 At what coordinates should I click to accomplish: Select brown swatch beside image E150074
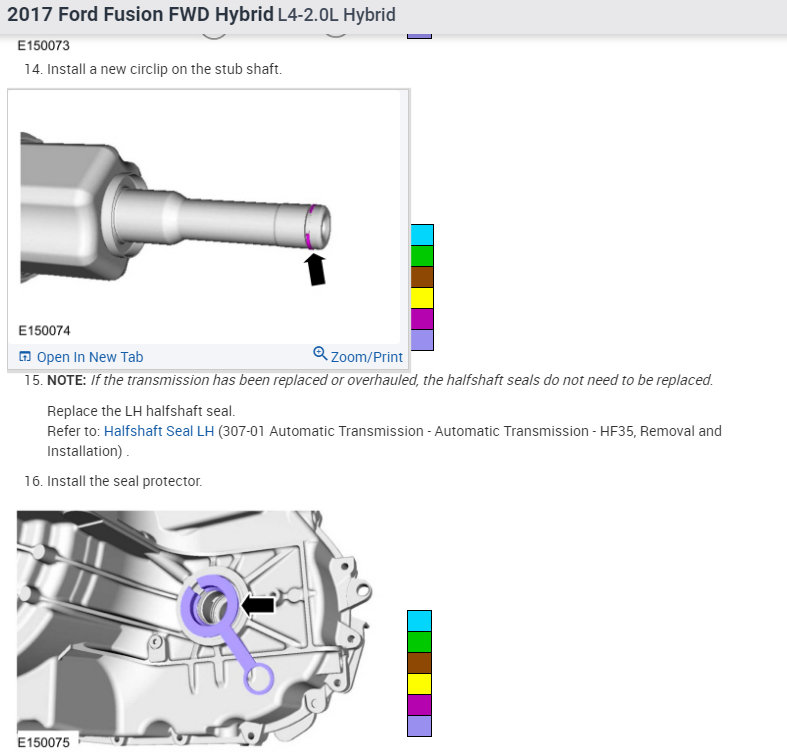pyautogui.click(x=422, y=277)
